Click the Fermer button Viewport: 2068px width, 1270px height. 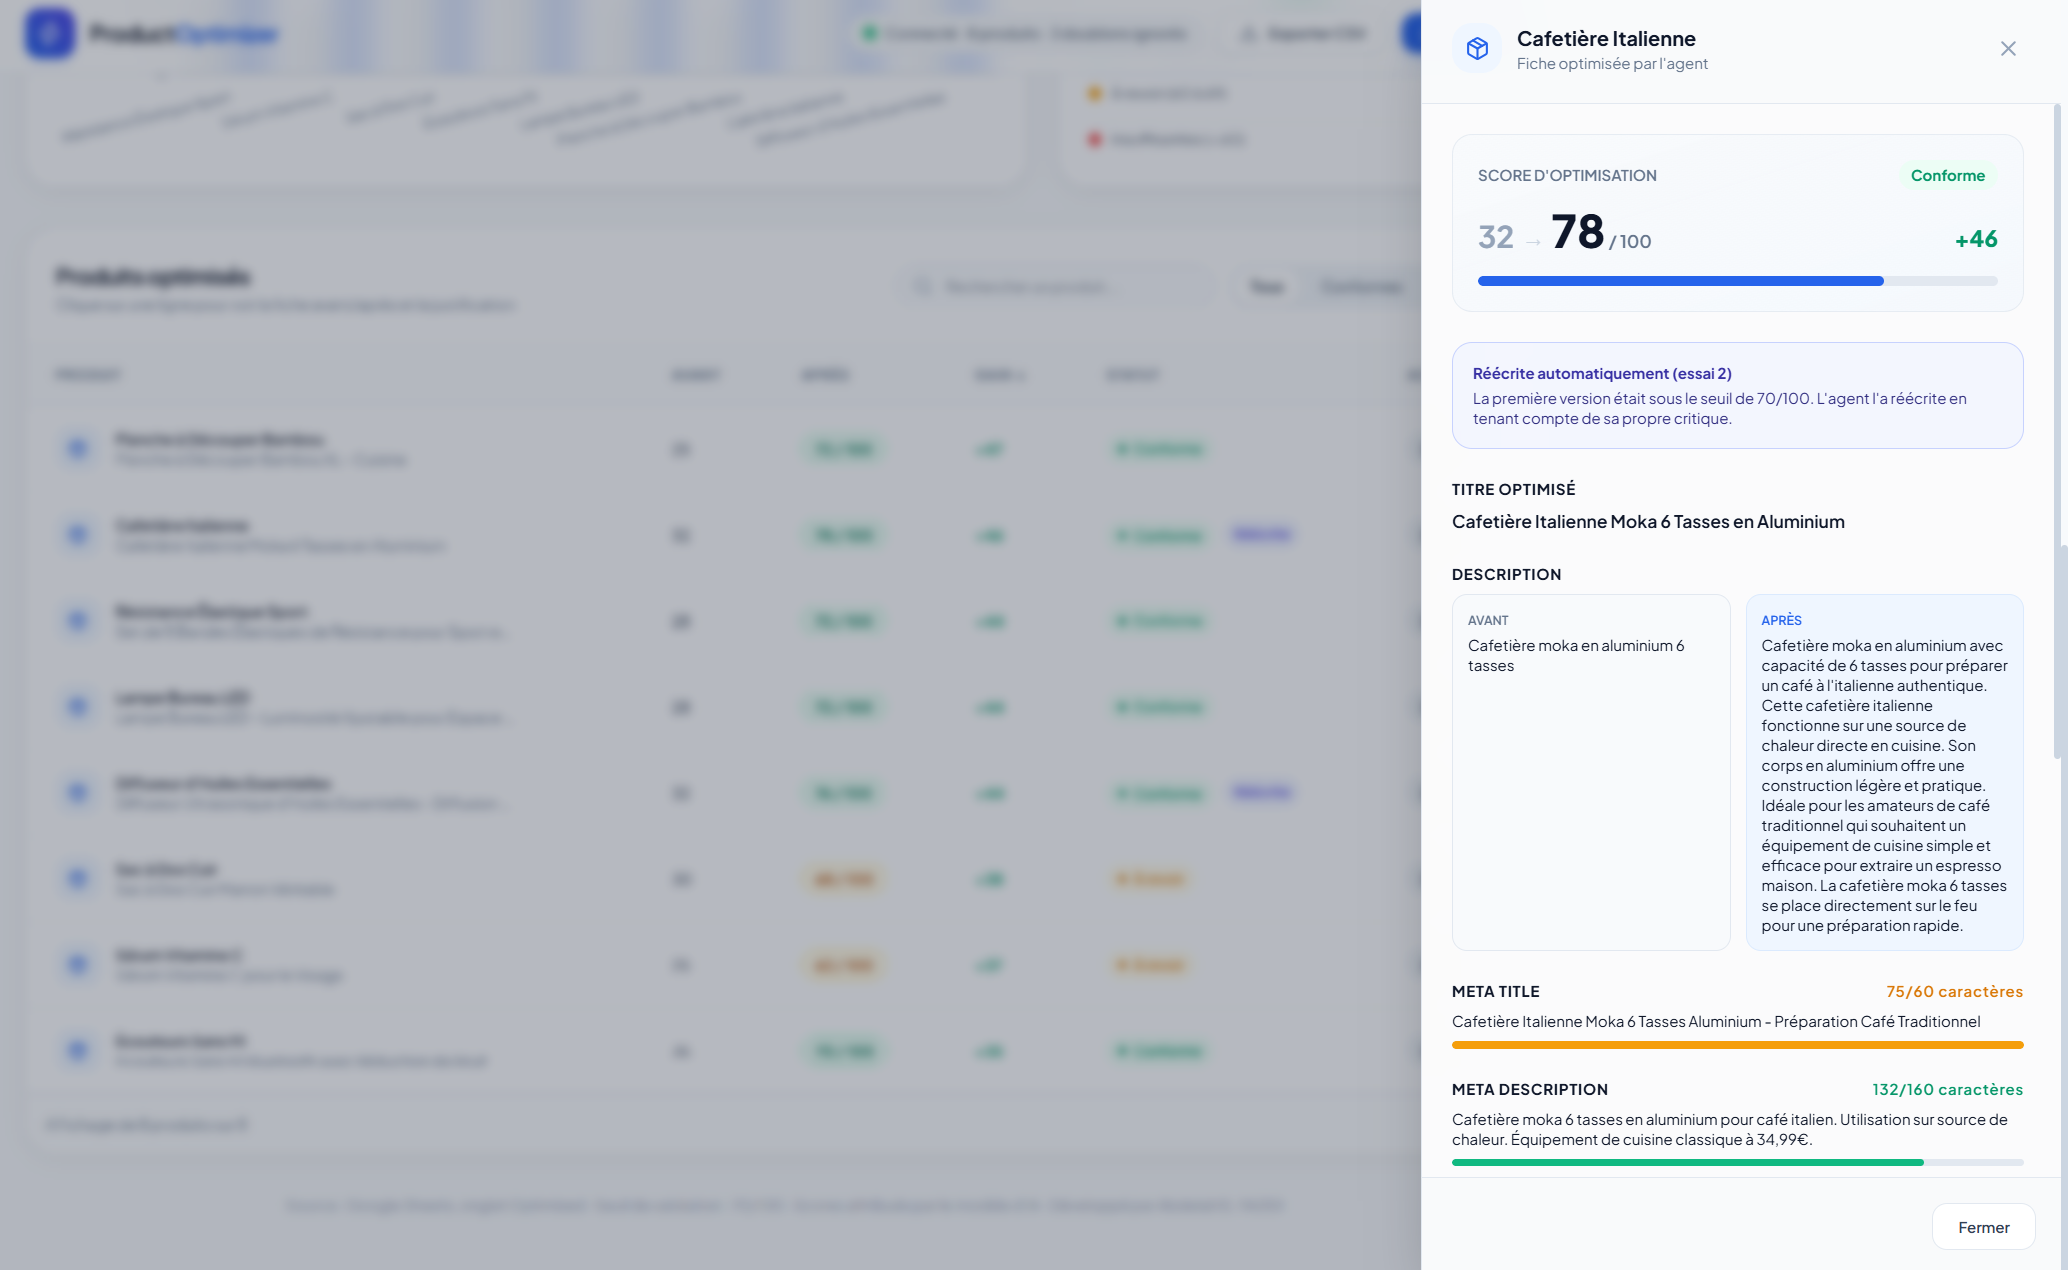1983,1227
